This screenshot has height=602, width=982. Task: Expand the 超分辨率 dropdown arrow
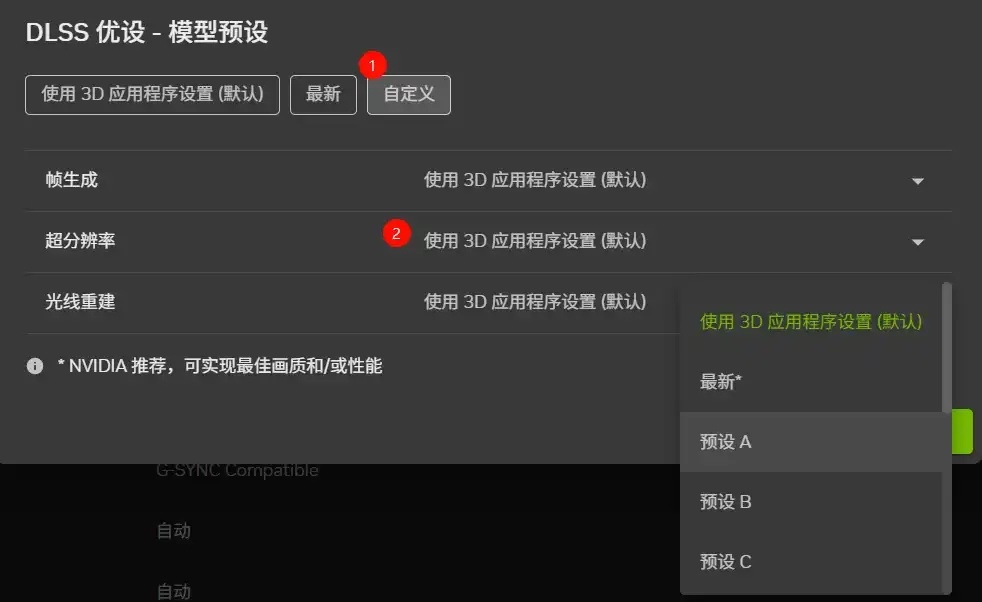[917, 242]
